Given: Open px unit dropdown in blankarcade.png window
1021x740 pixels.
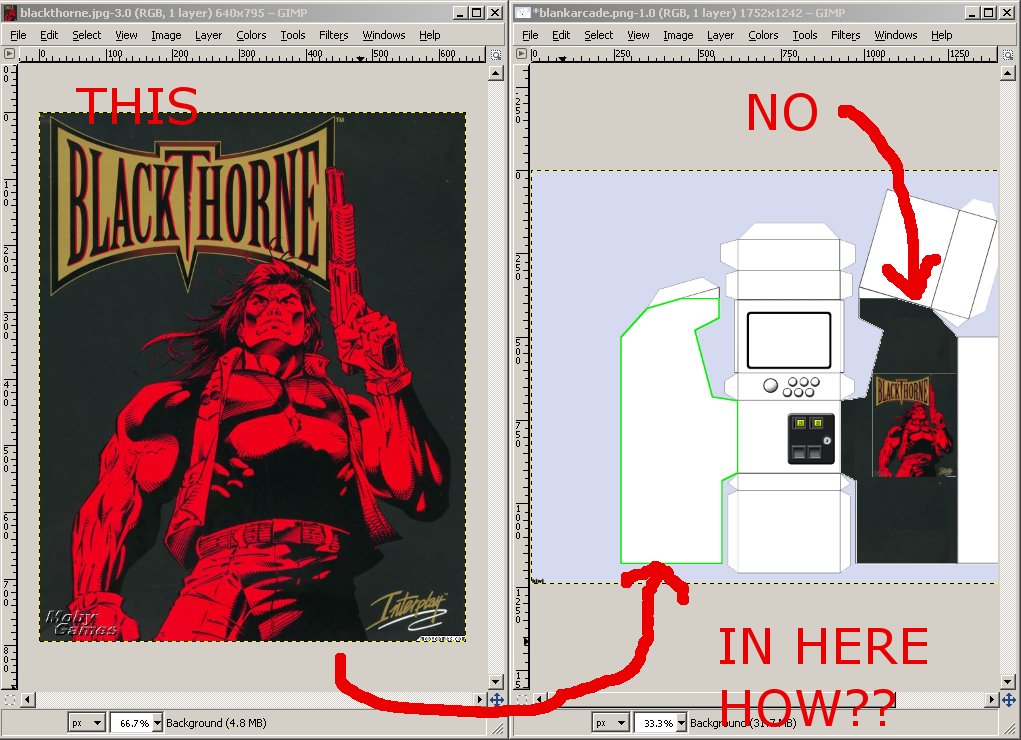Looking at the screenshot, I should pyautogui.click(x=610, y=723).
